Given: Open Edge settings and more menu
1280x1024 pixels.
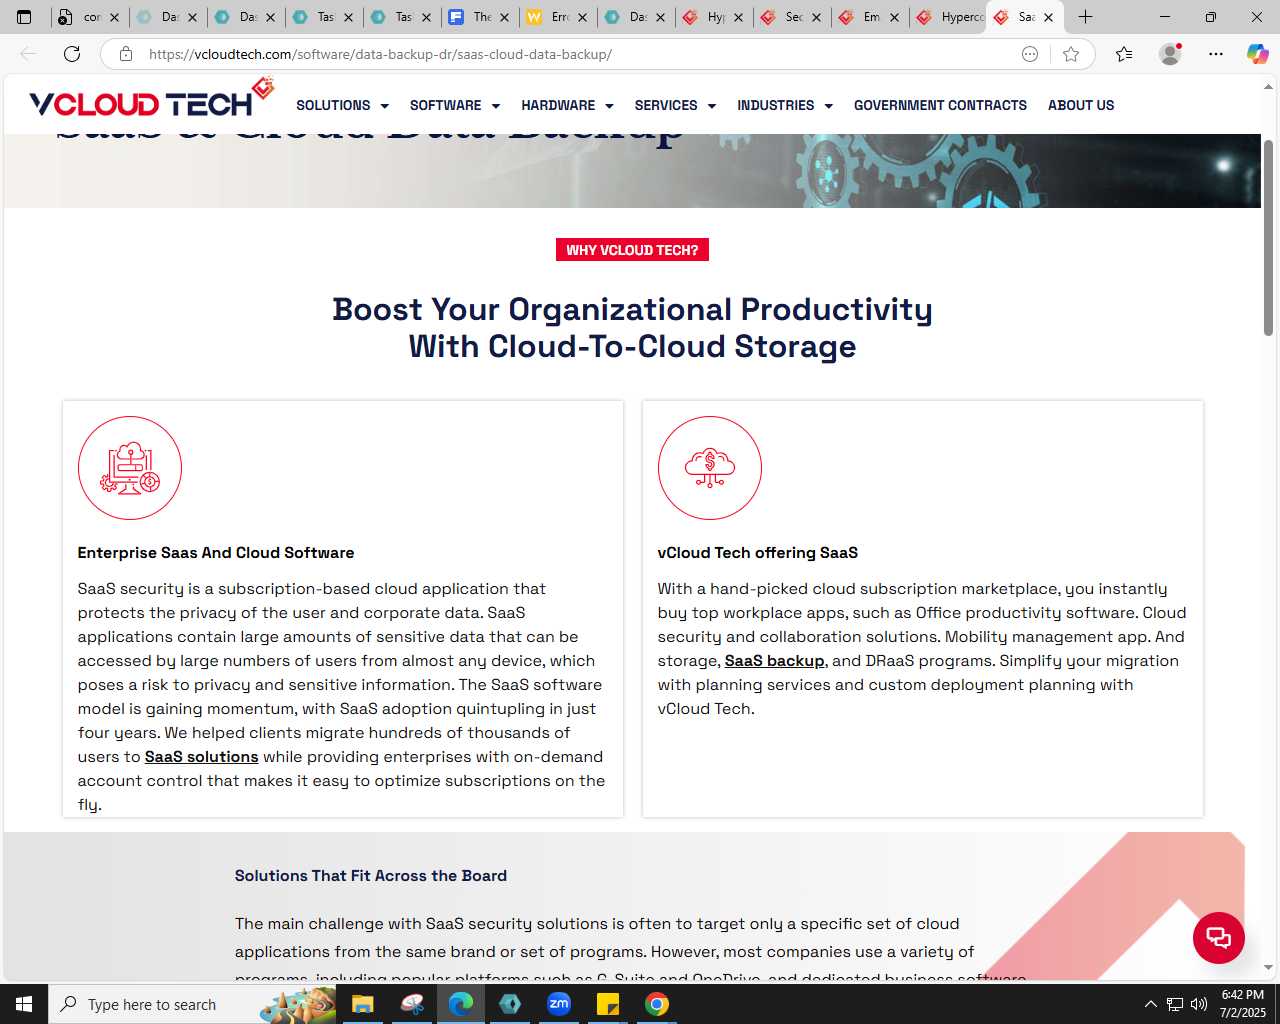Looking at the screenshot, I should [x=1216, y=54].
